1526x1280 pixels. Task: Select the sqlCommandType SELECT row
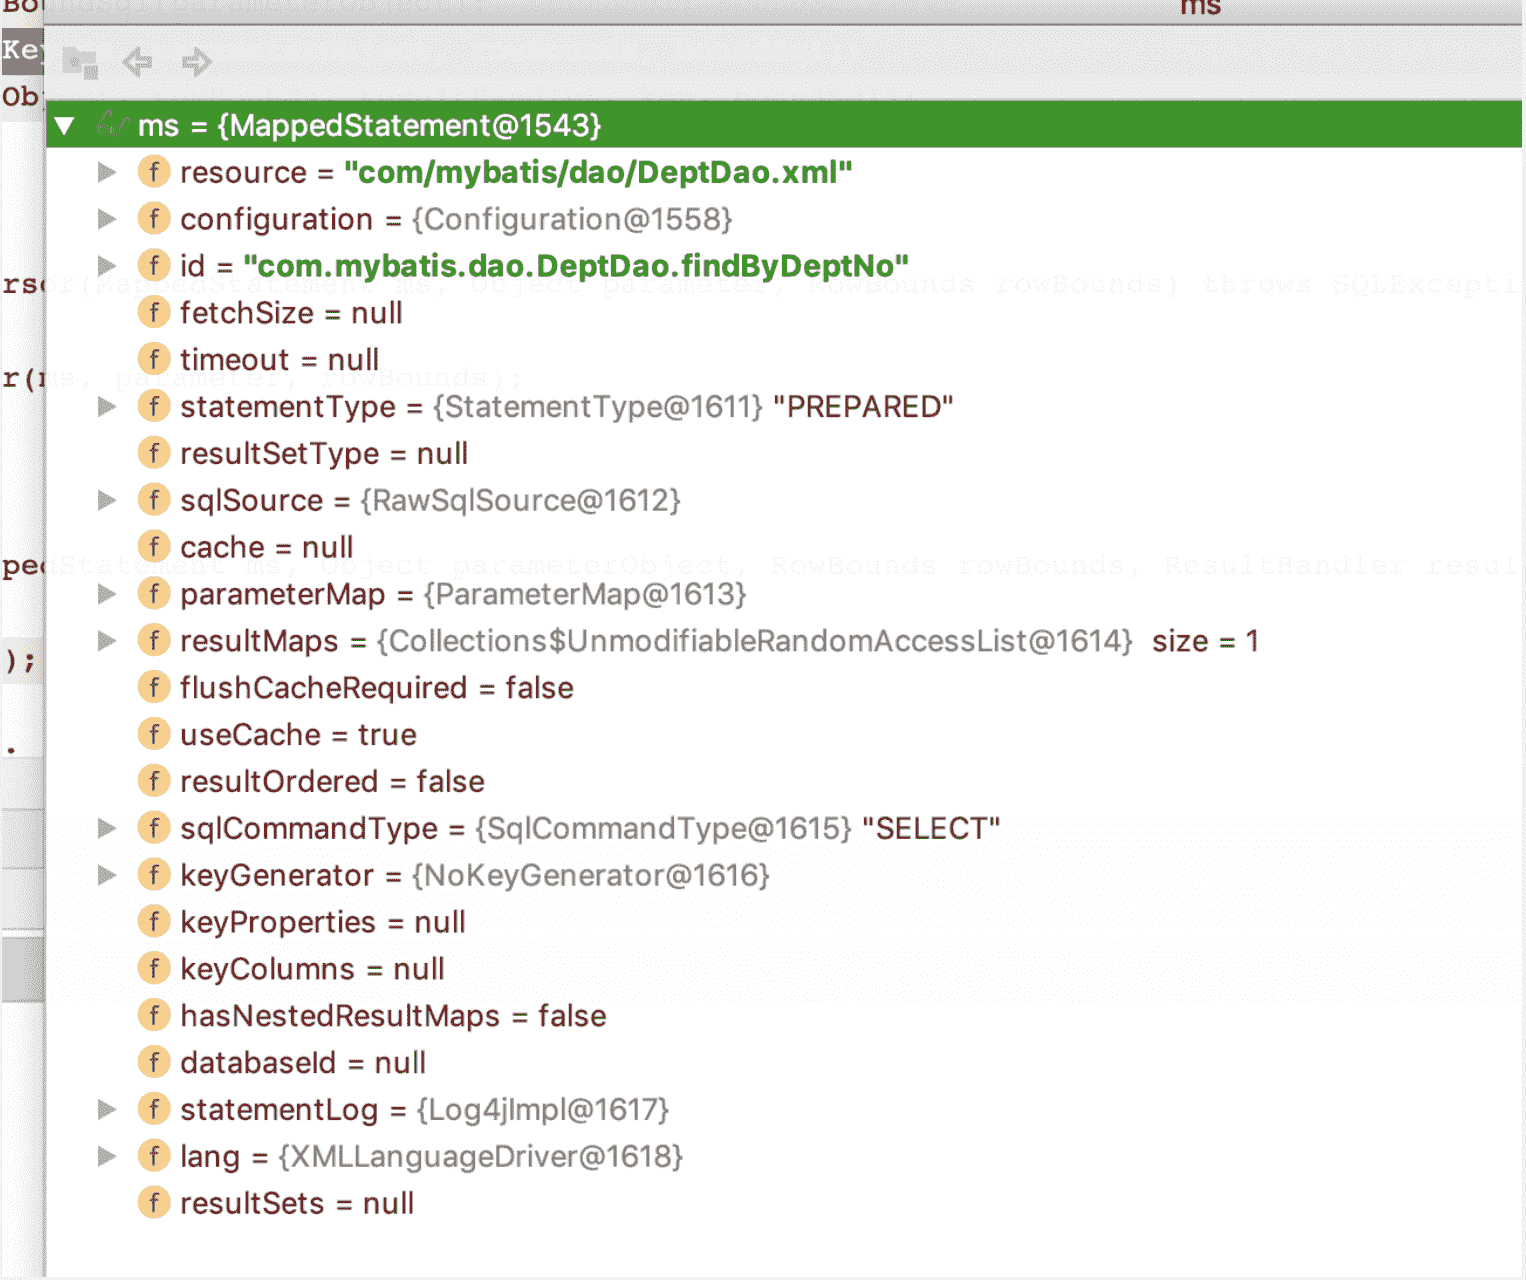point(590,828)
